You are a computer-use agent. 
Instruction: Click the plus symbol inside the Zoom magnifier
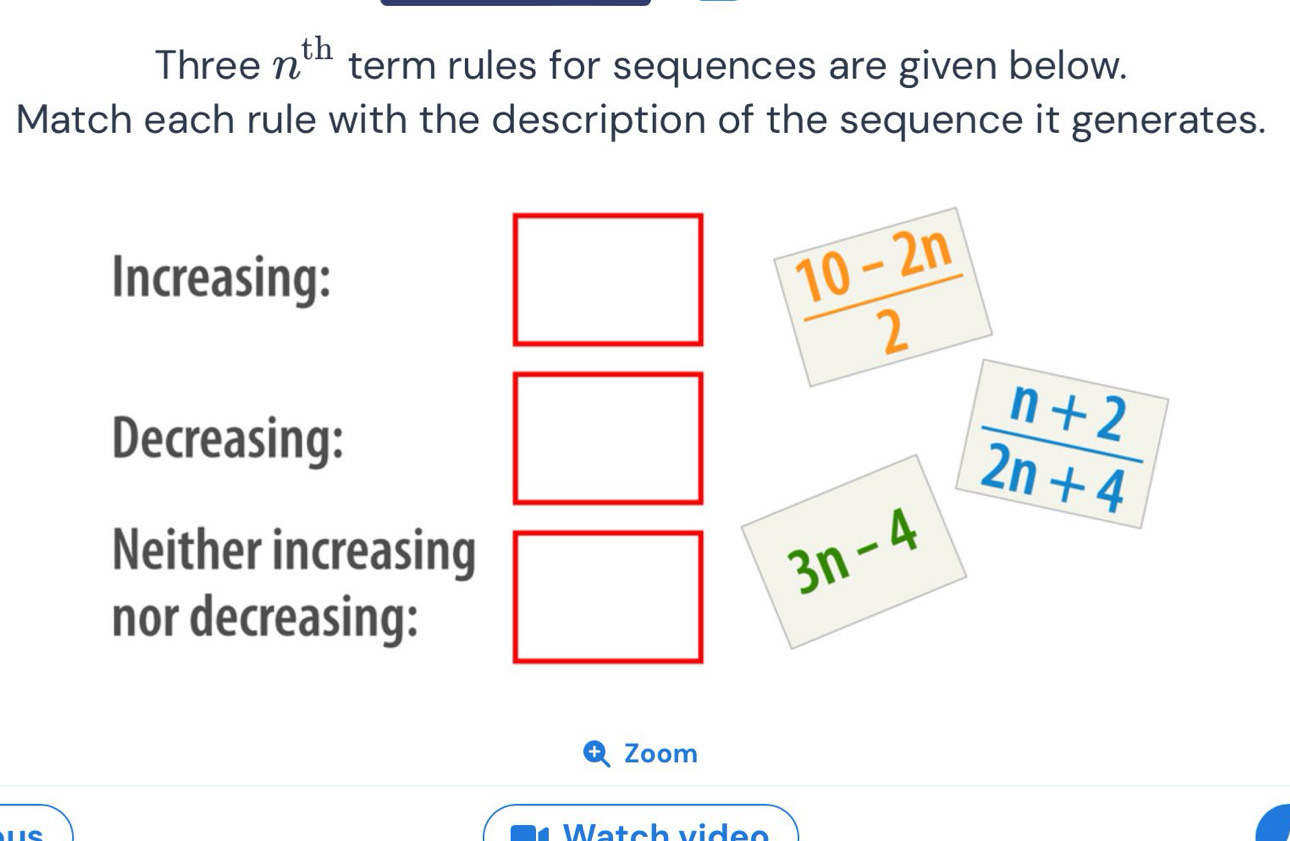pos(595,753)
